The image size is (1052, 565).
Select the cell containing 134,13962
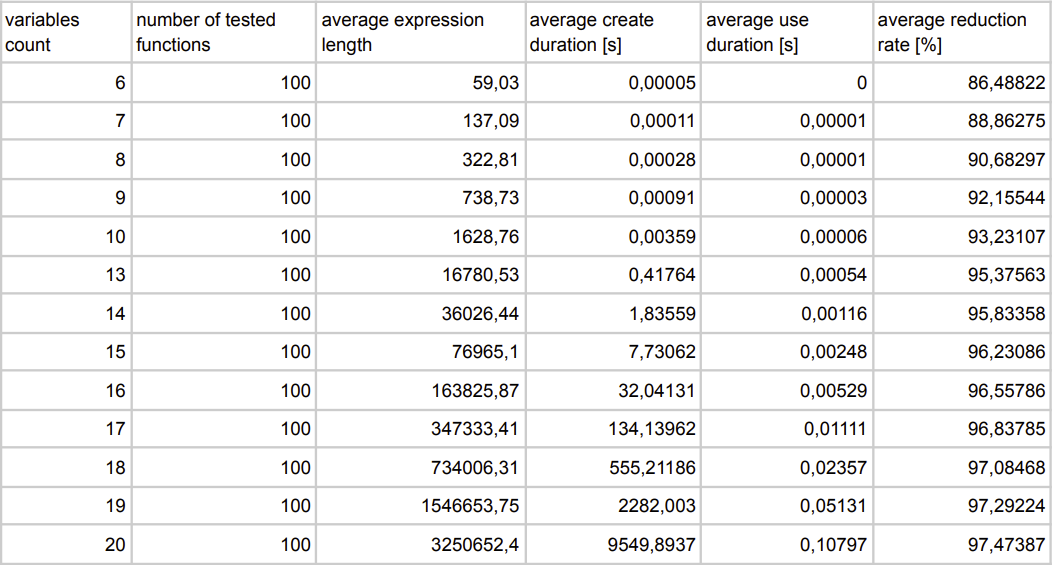point(612,429)
